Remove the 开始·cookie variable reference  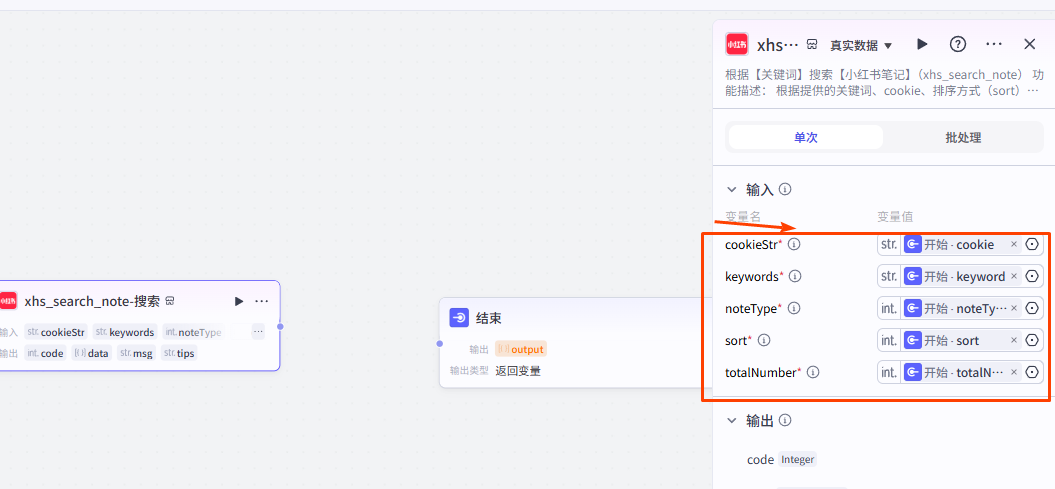pyautogui.click(x=1013, y=244)
